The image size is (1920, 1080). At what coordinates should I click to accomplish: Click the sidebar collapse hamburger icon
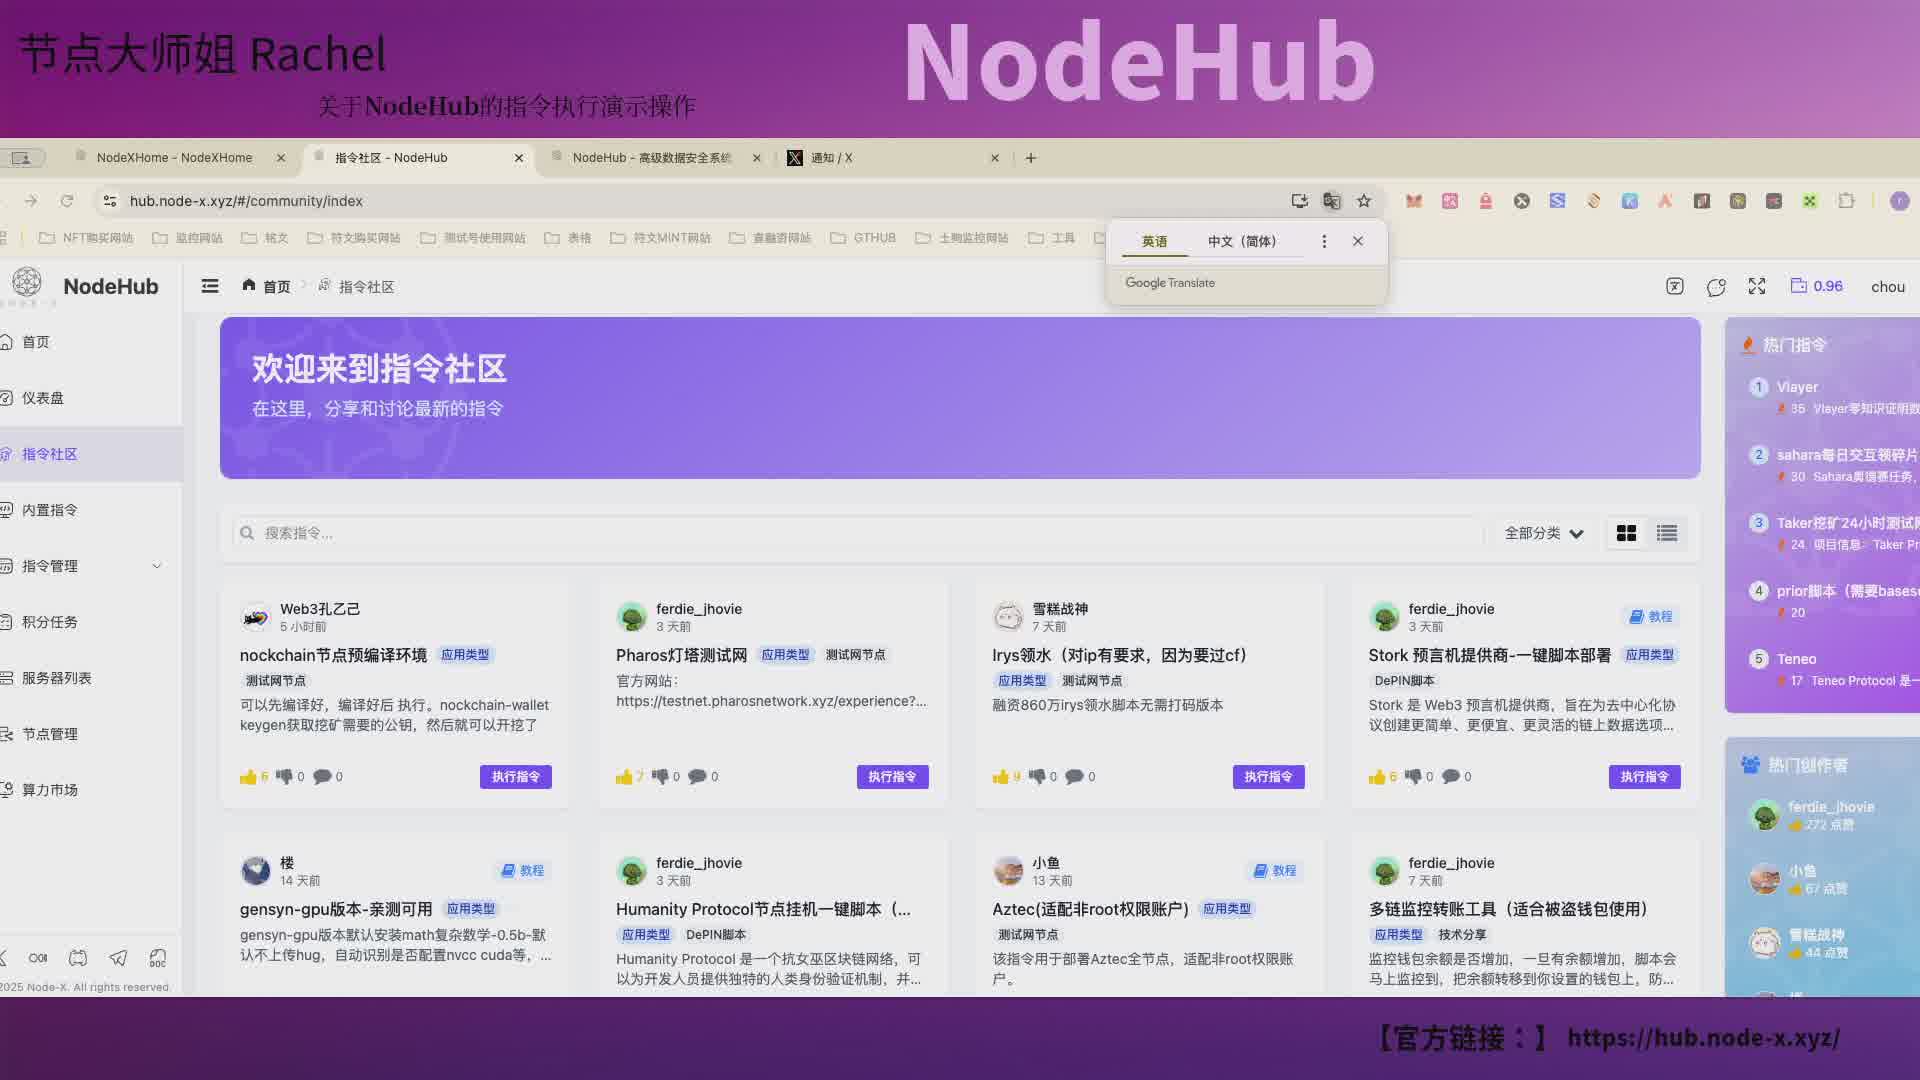210,286
